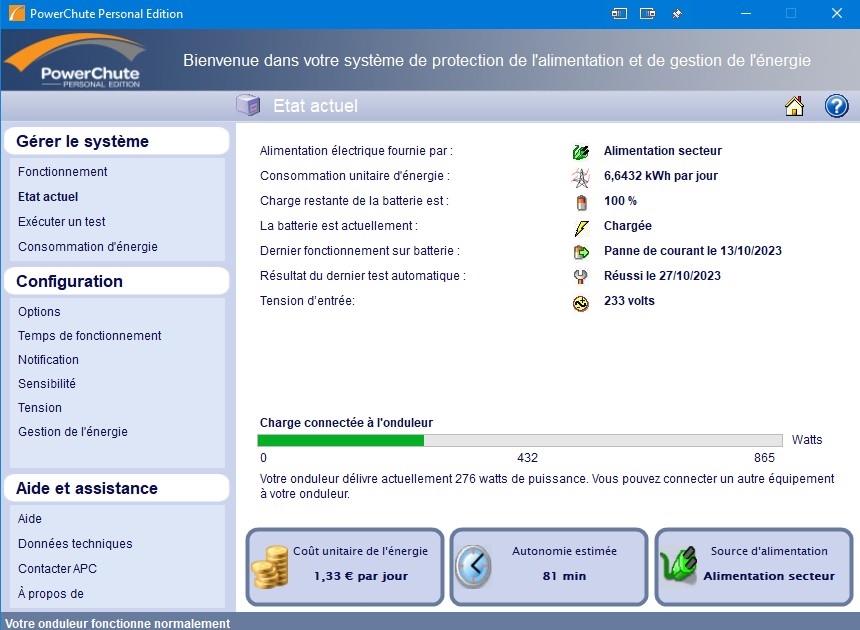Click the '432' midpoint watts label
The width and height of the screenshot is (860, 630).
pos(527,458)
